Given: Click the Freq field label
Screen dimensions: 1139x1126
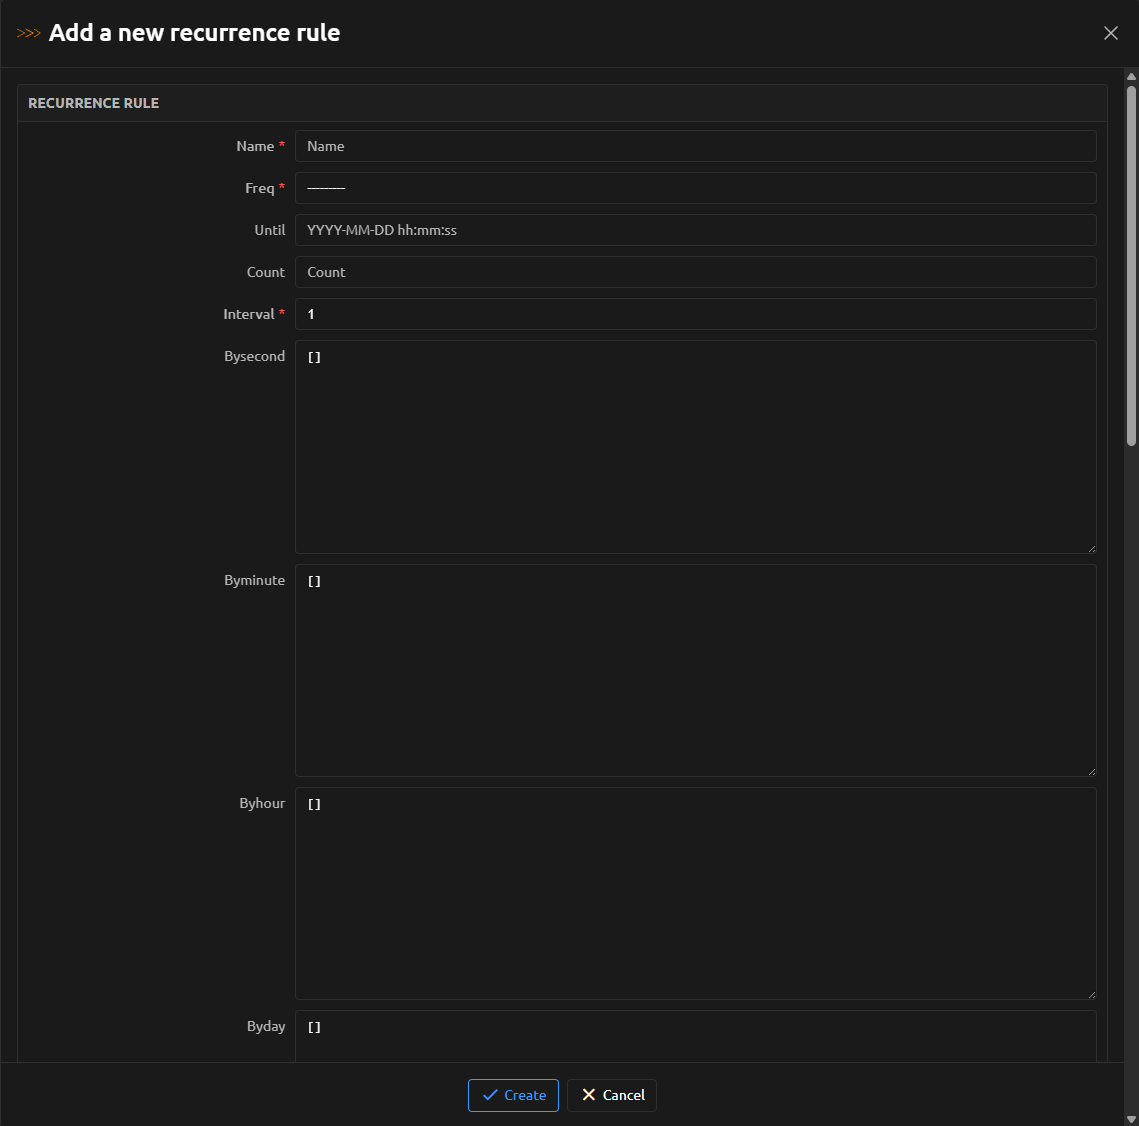Looking at the screenshot, I should coord(259,188).
